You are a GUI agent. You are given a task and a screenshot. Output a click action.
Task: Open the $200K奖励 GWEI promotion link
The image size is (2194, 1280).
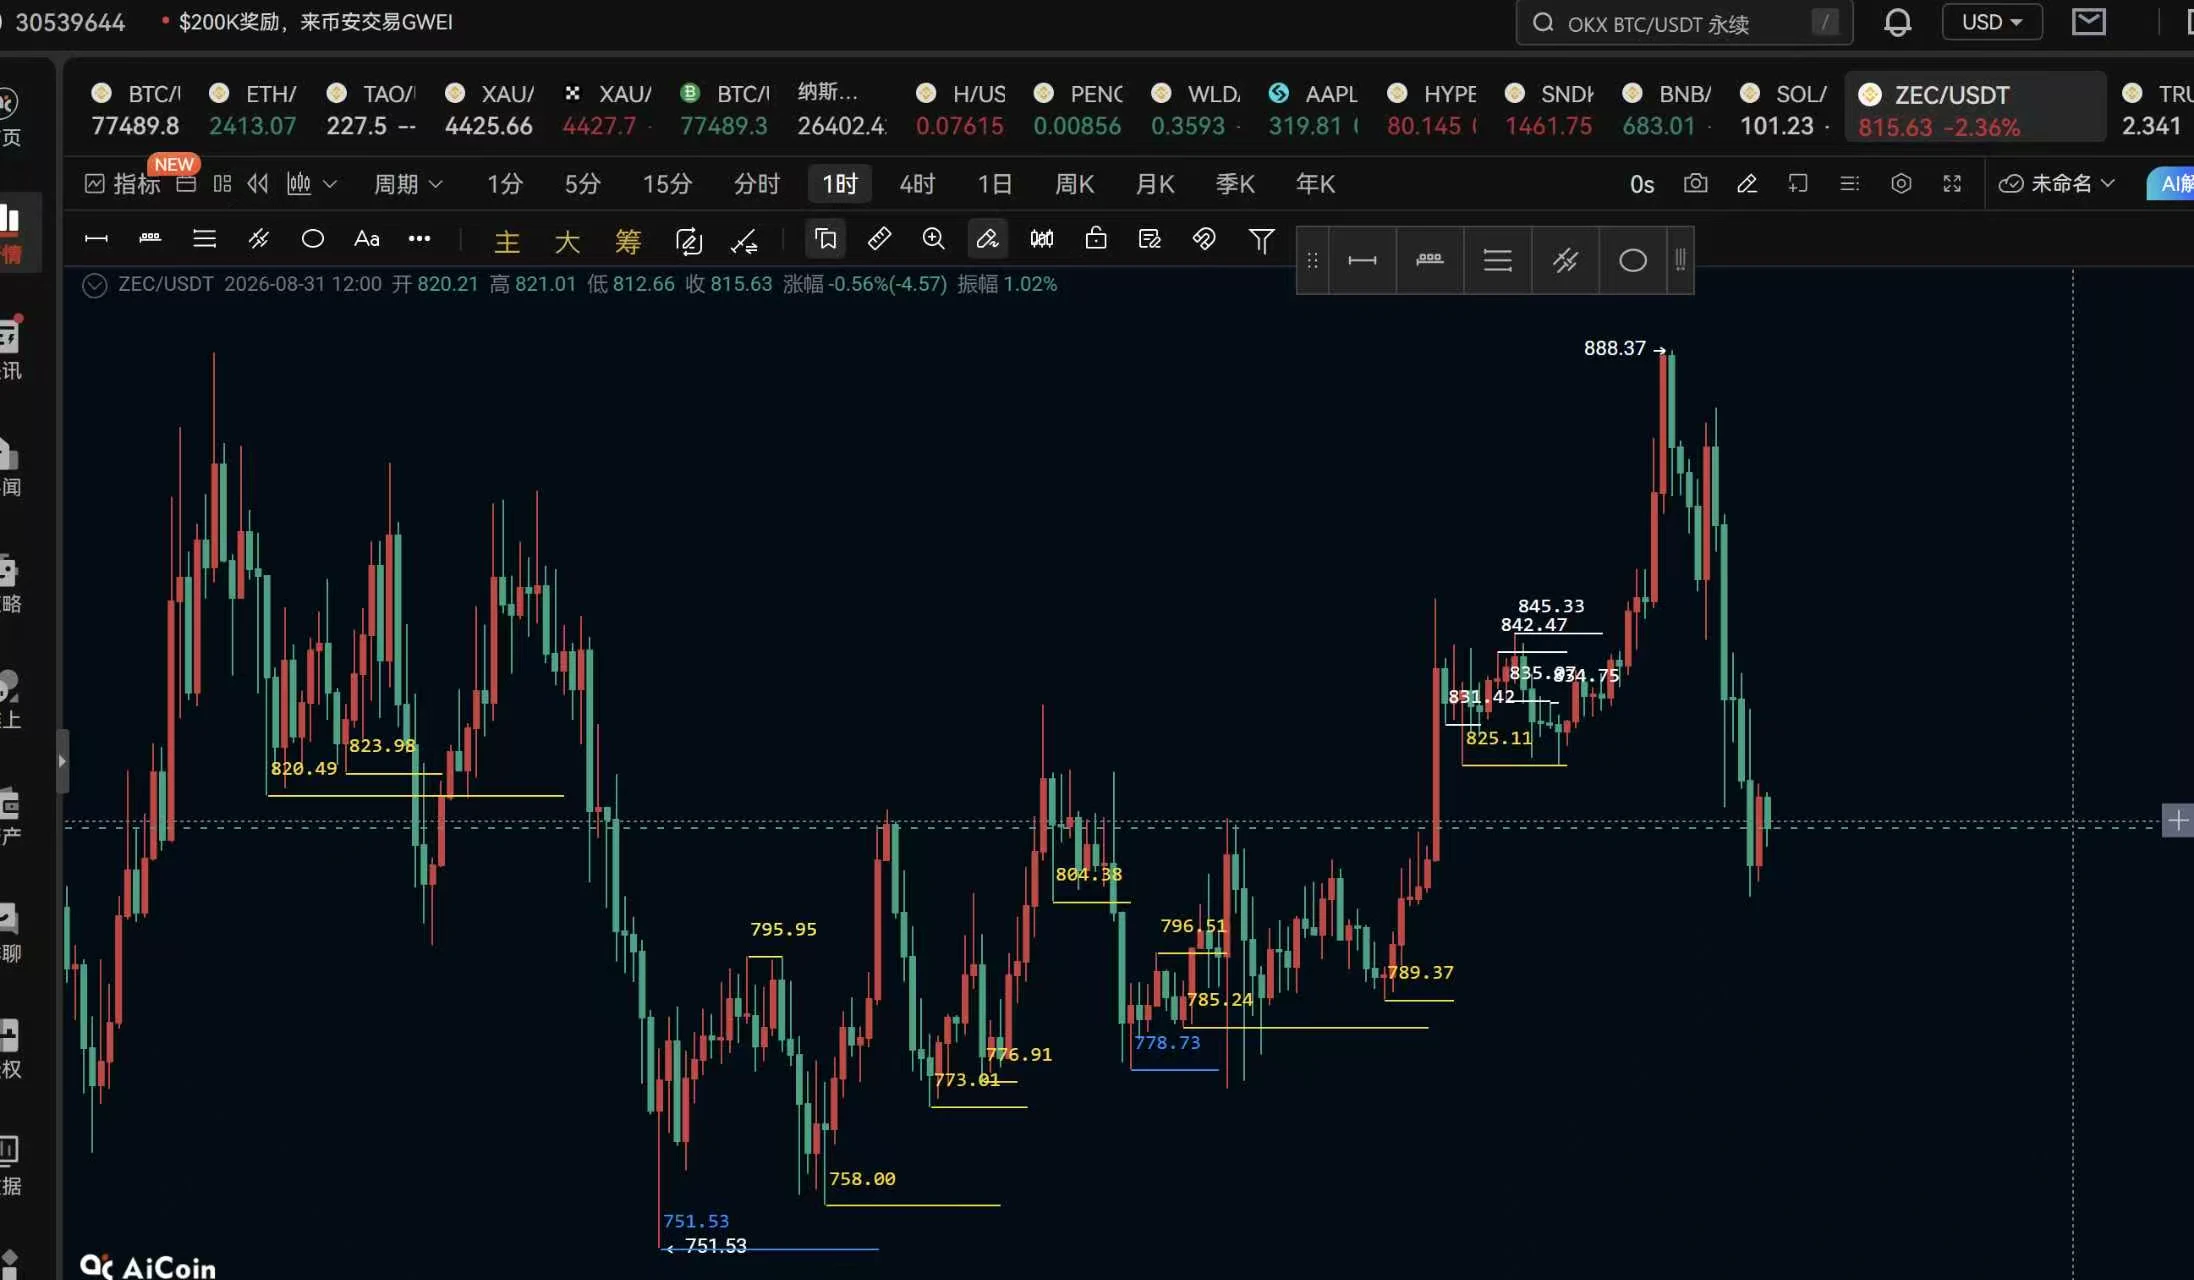pos(315,22)
